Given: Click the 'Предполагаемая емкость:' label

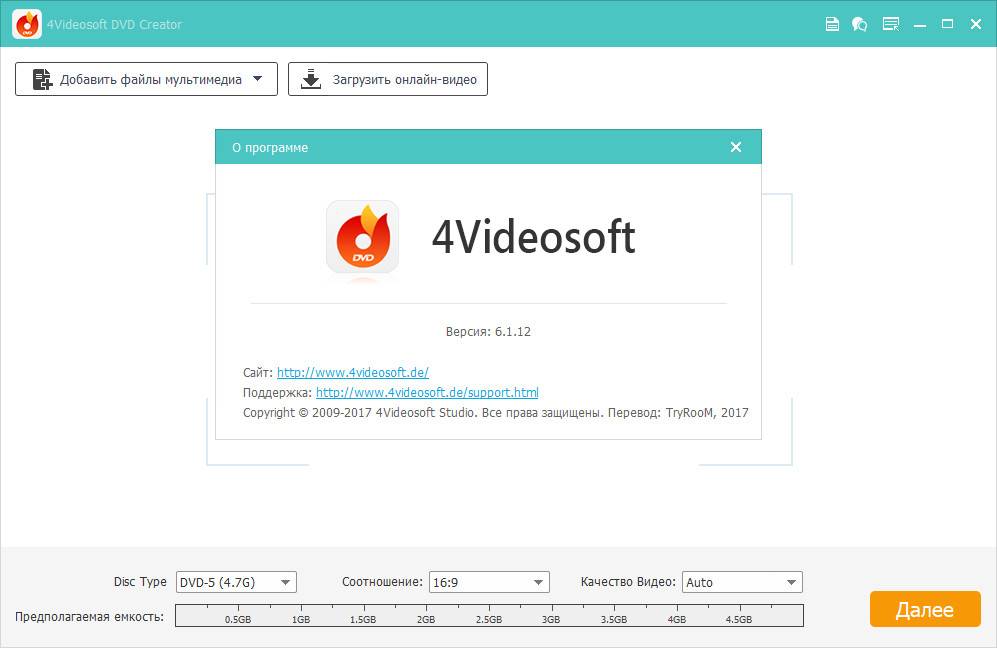Looking at the screenshot, I should [x=89, y=616].
